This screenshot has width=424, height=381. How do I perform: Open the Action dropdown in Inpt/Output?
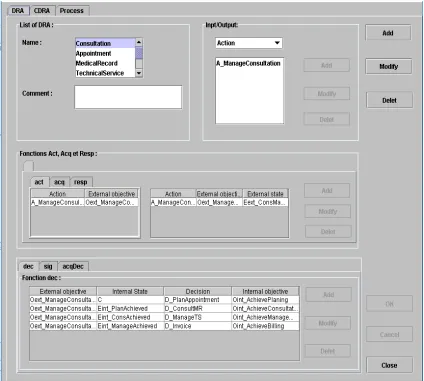pos(249,43)
